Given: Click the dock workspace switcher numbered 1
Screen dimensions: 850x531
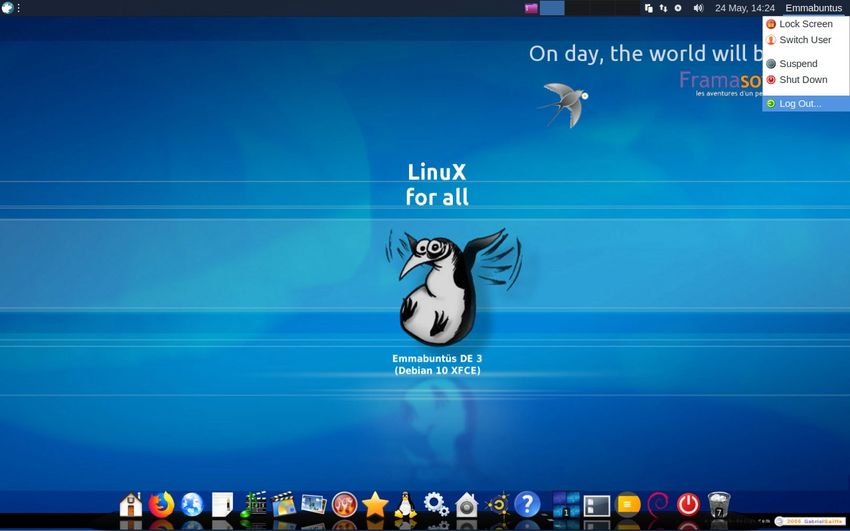Looking at the screenshot, I should pos(566,504).
